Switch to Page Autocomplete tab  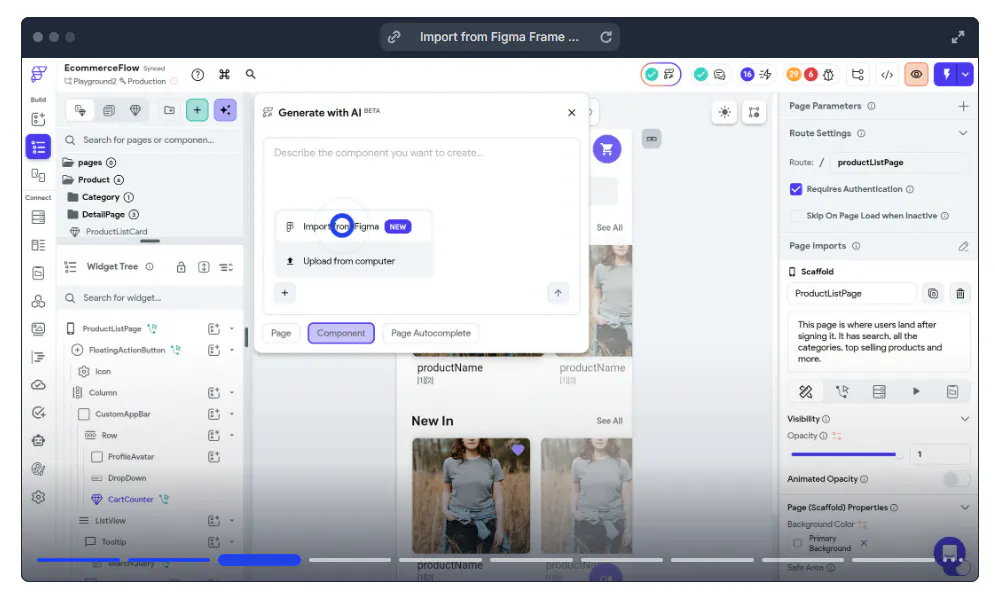[431, 333]
